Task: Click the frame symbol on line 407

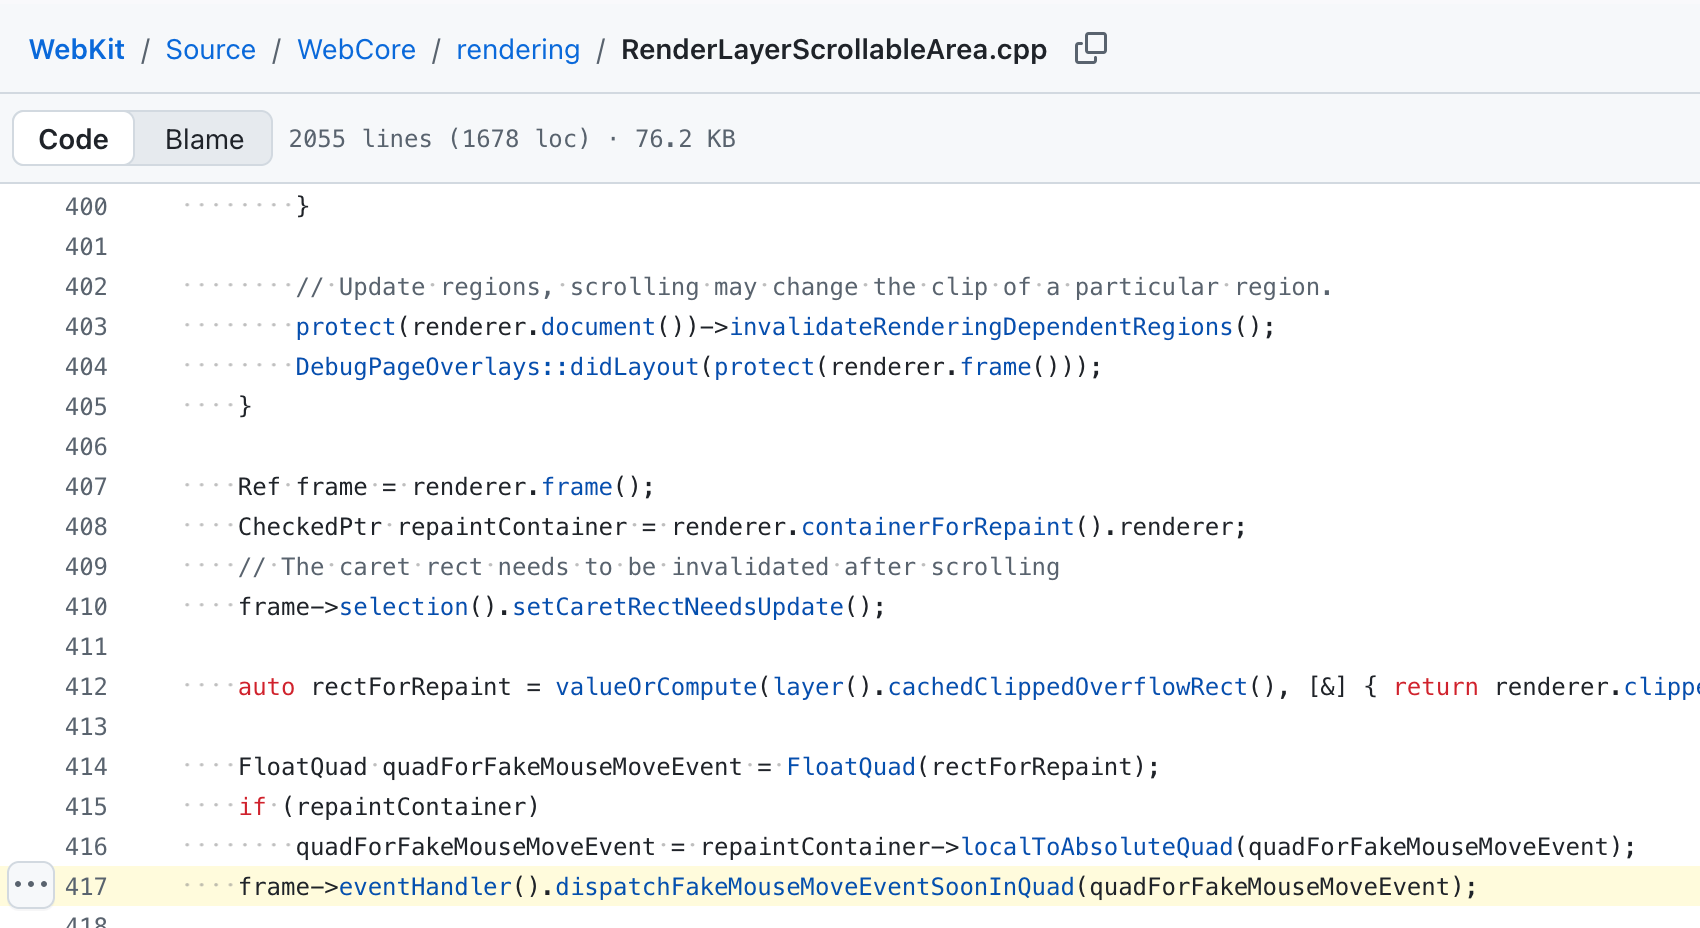Action: pos(577,486)
